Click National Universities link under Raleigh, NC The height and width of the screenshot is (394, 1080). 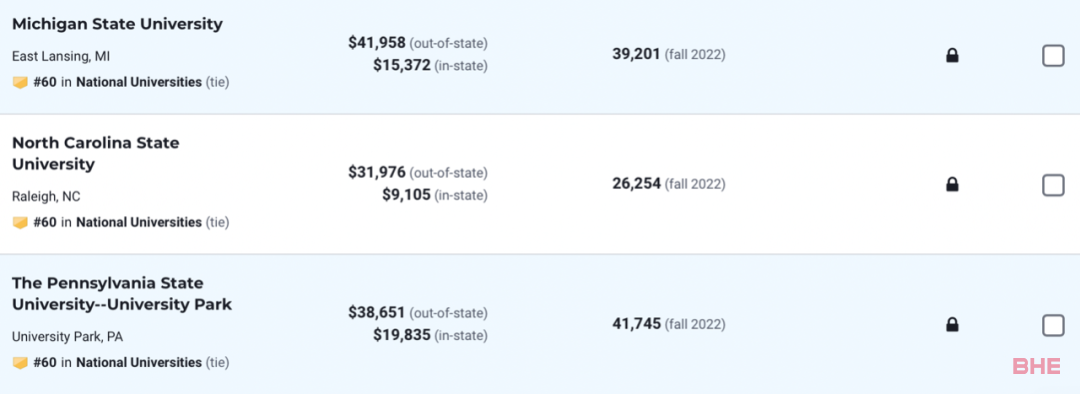click(x=139, y=222)
